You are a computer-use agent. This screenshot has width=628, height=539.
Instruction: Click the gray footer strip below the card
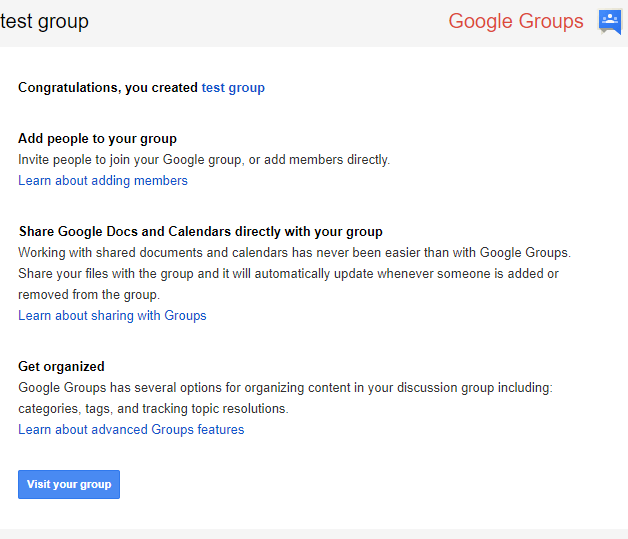314,534
